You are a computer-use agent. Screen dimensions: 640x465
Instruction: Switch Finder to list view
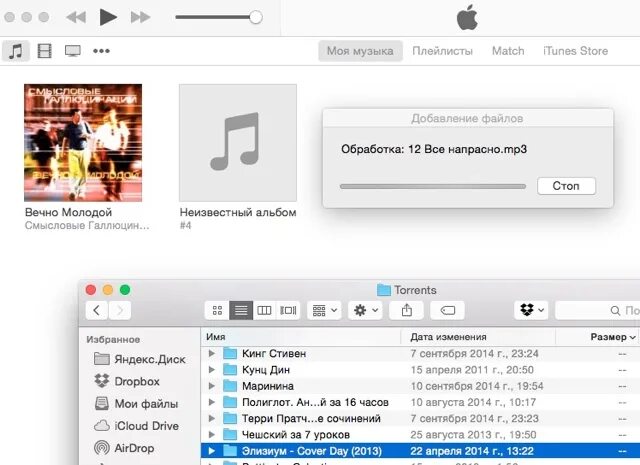pyautogui.click(x=241, y=311)
